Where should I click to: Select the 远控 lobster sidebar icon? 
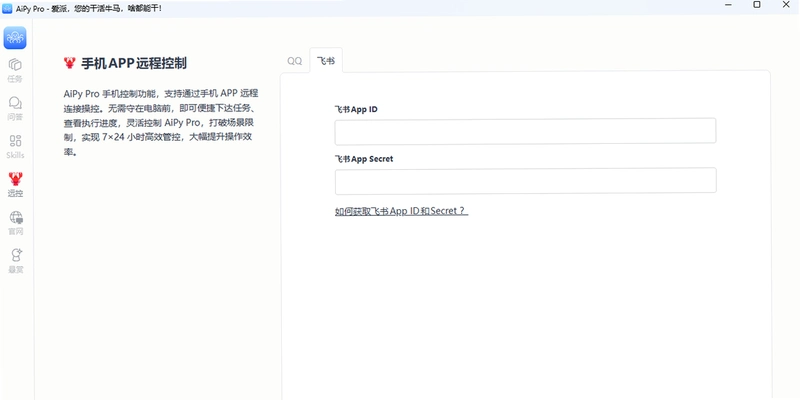pyautogui.click(x=15, y=185)
